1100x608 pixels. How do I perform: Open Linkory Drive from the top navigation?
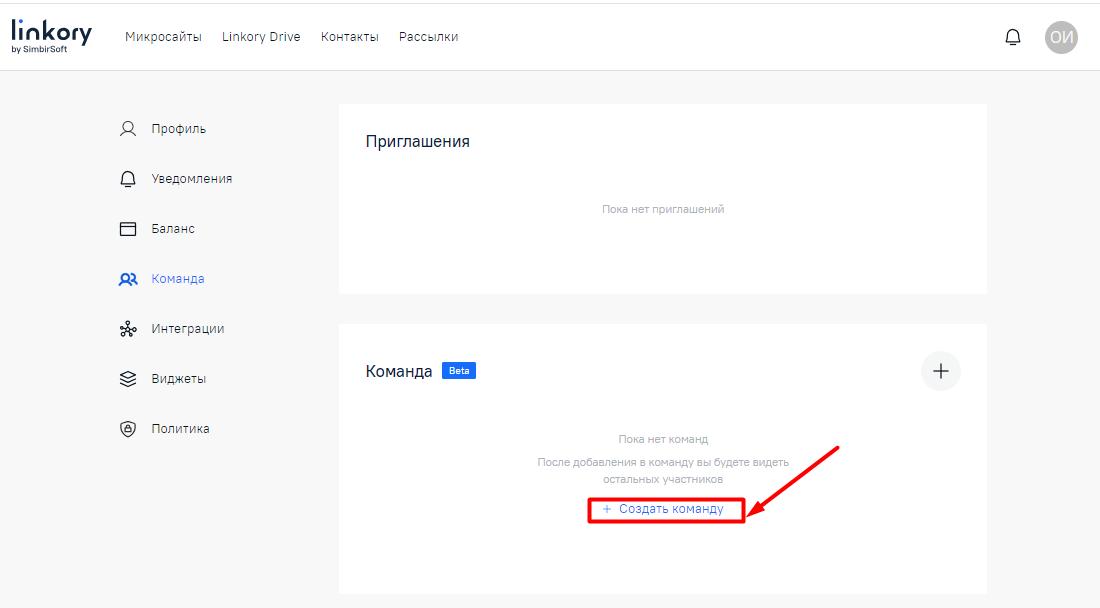[x=260, y=36]
